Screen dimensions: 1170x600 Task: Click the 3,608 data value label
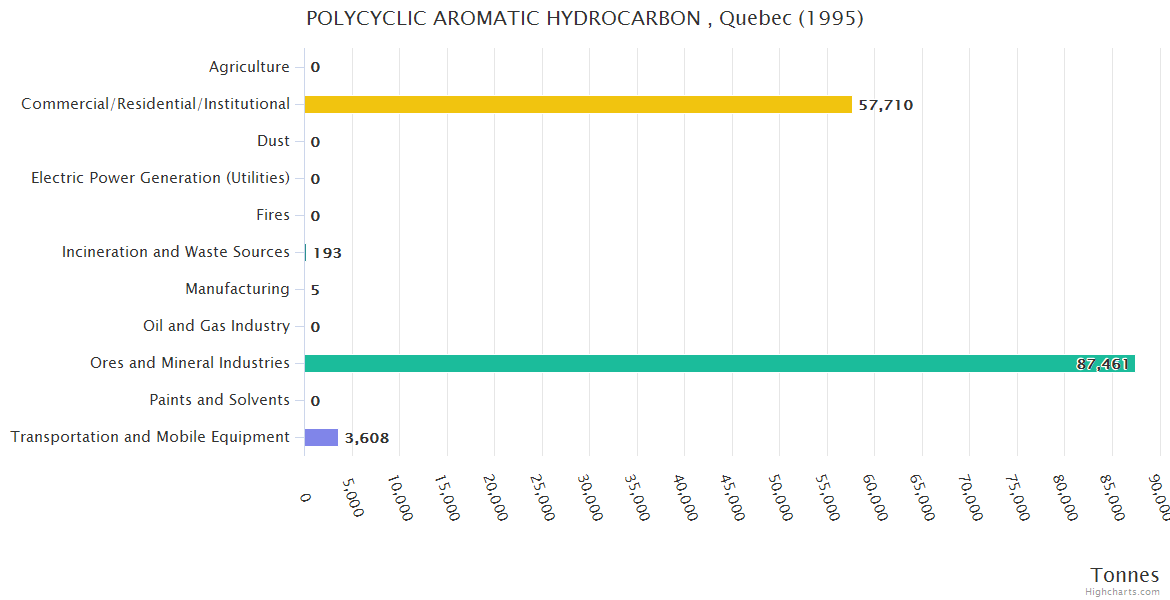[367, 438]
